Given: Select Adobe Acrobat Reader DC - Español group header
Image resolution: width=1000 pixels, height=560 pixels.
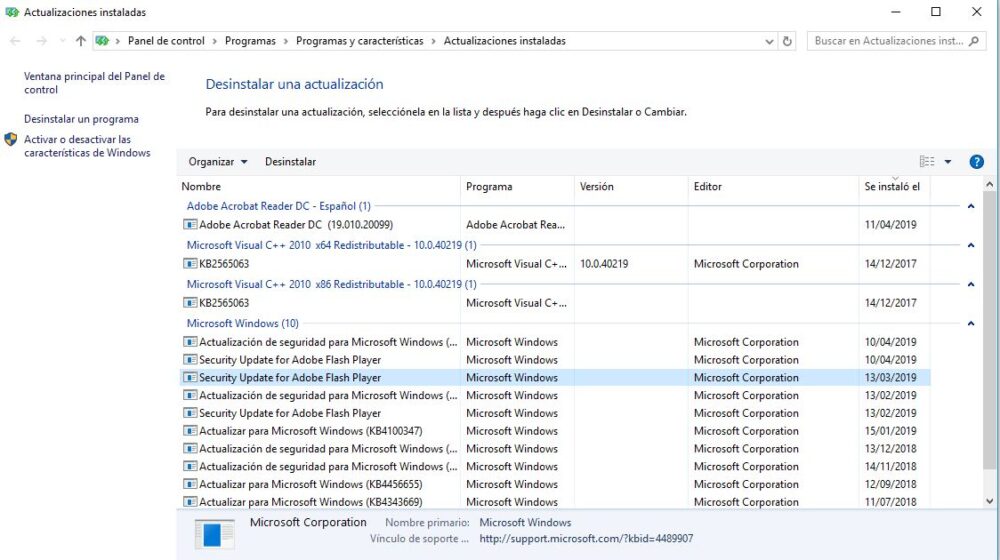Looking at the screenshot, I should click(279, 207).
